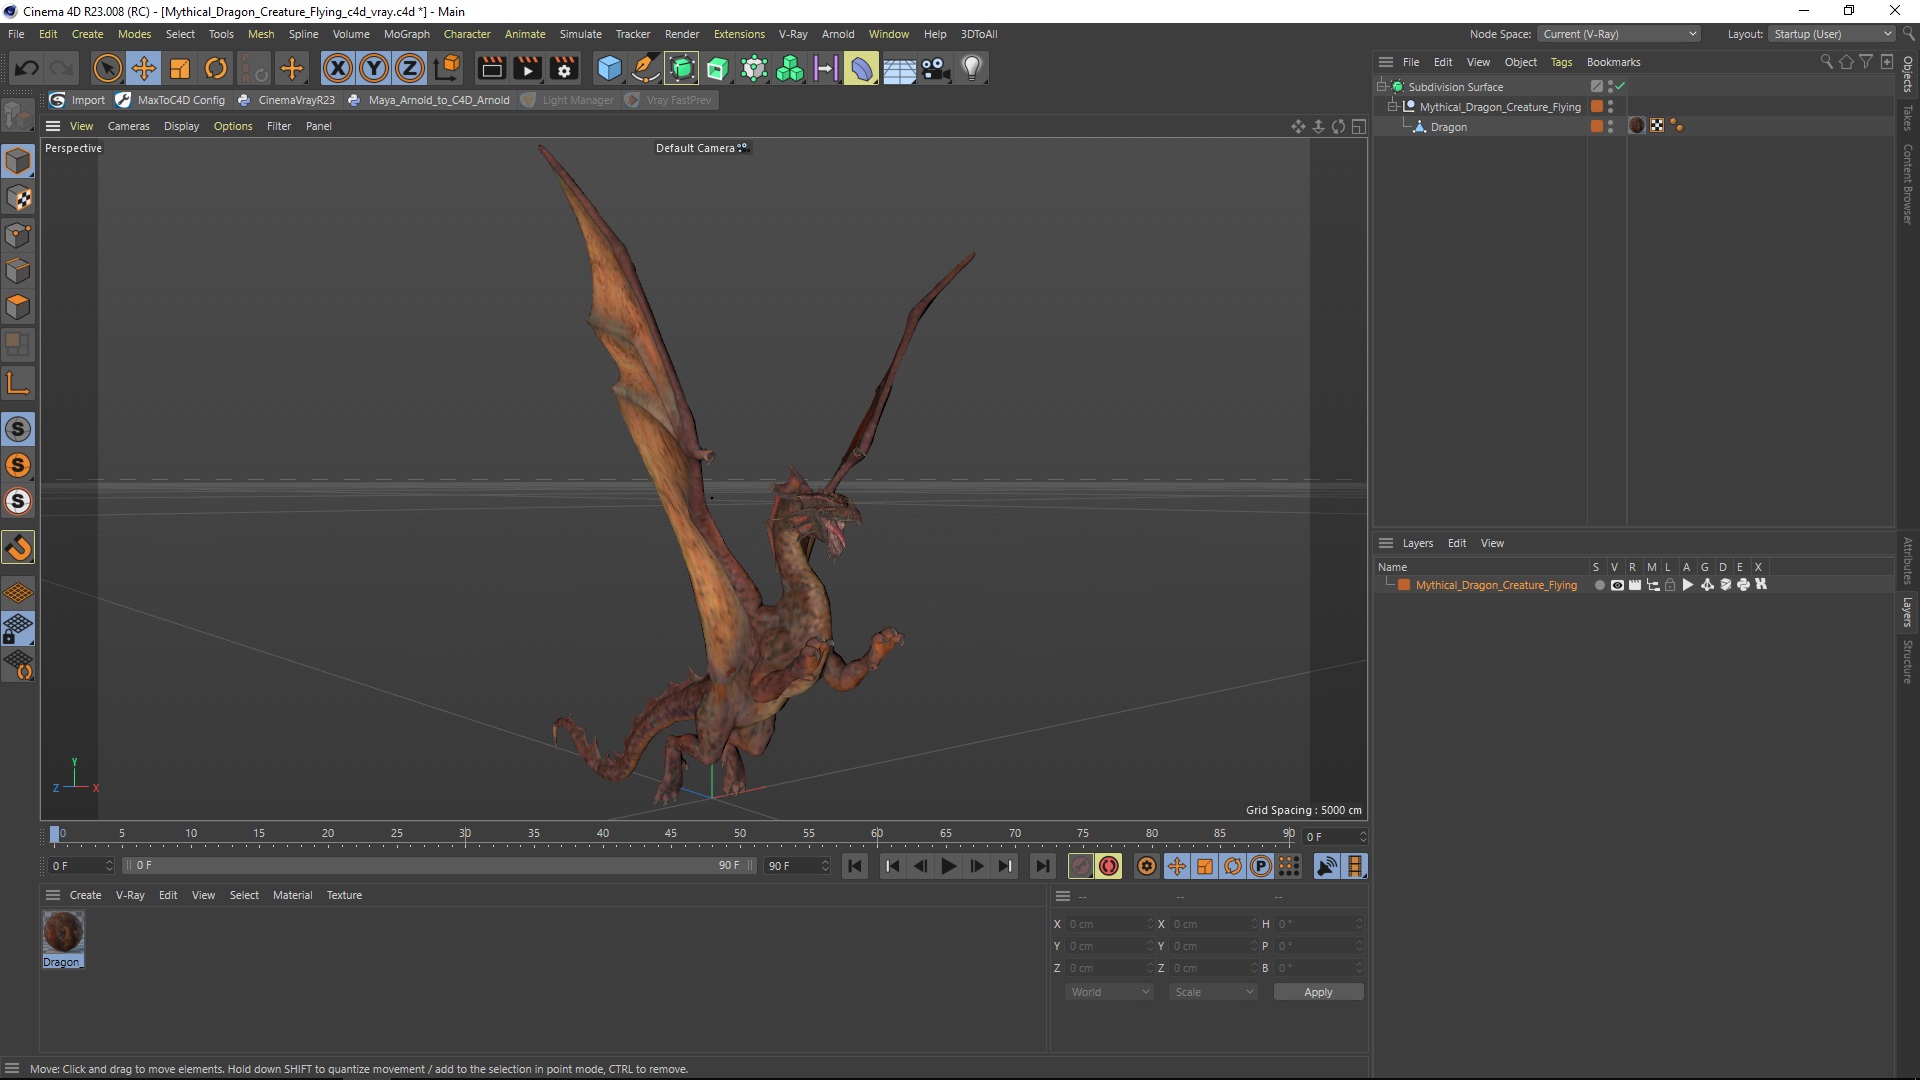
Task: Open the MoGraph menu
Action: tap(406, 34)
